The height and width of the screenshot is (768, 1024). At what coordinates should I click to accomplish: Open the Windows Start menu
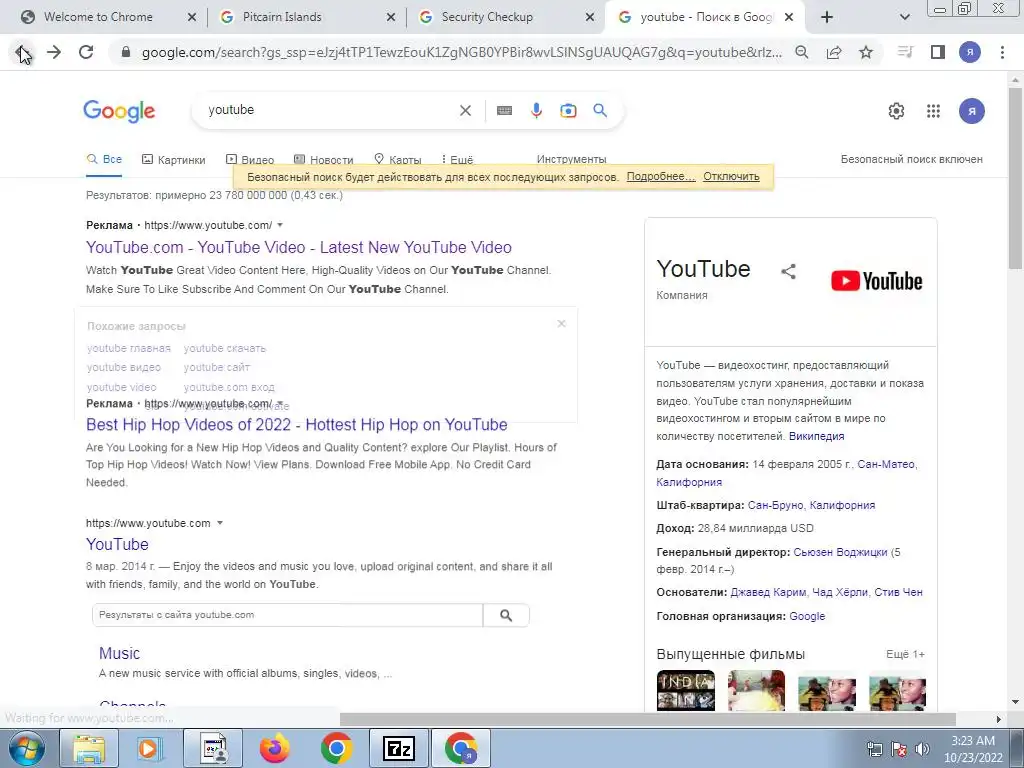(x=26, y=748)
